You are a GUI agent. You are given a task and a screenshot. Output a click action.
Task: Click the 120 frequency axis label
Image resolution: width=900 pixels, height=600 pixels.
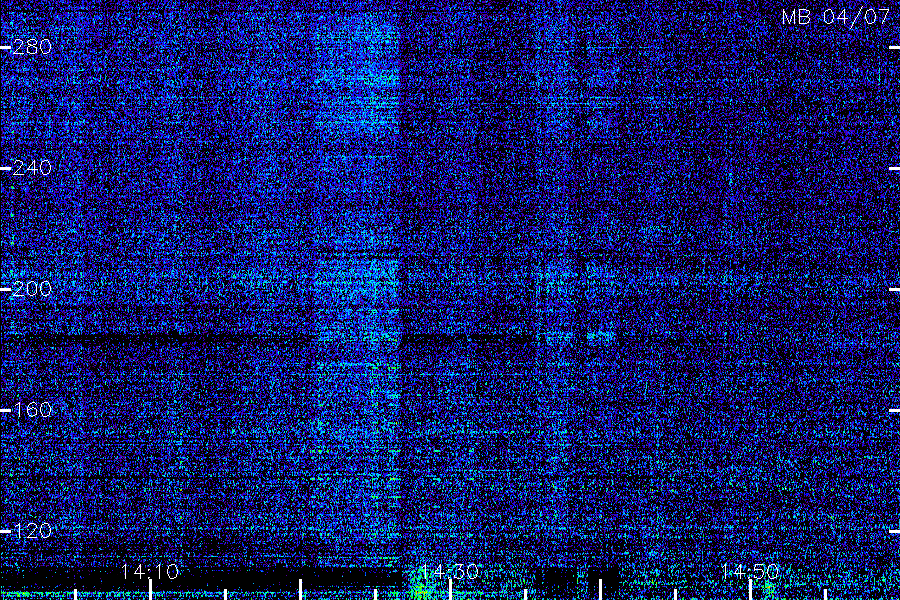click(32, 531)
